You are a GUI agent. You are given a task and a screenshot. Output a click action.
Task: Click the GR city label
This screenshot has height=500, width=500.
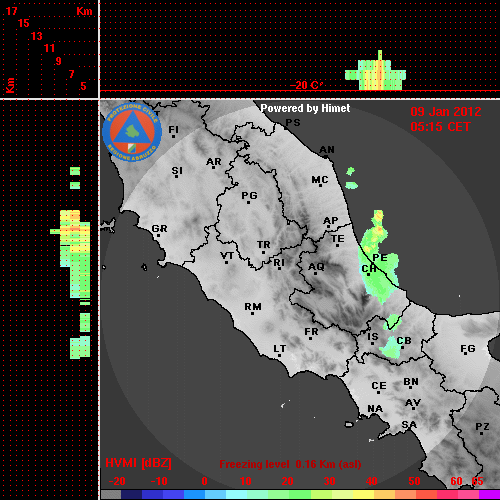pos(159,229)
